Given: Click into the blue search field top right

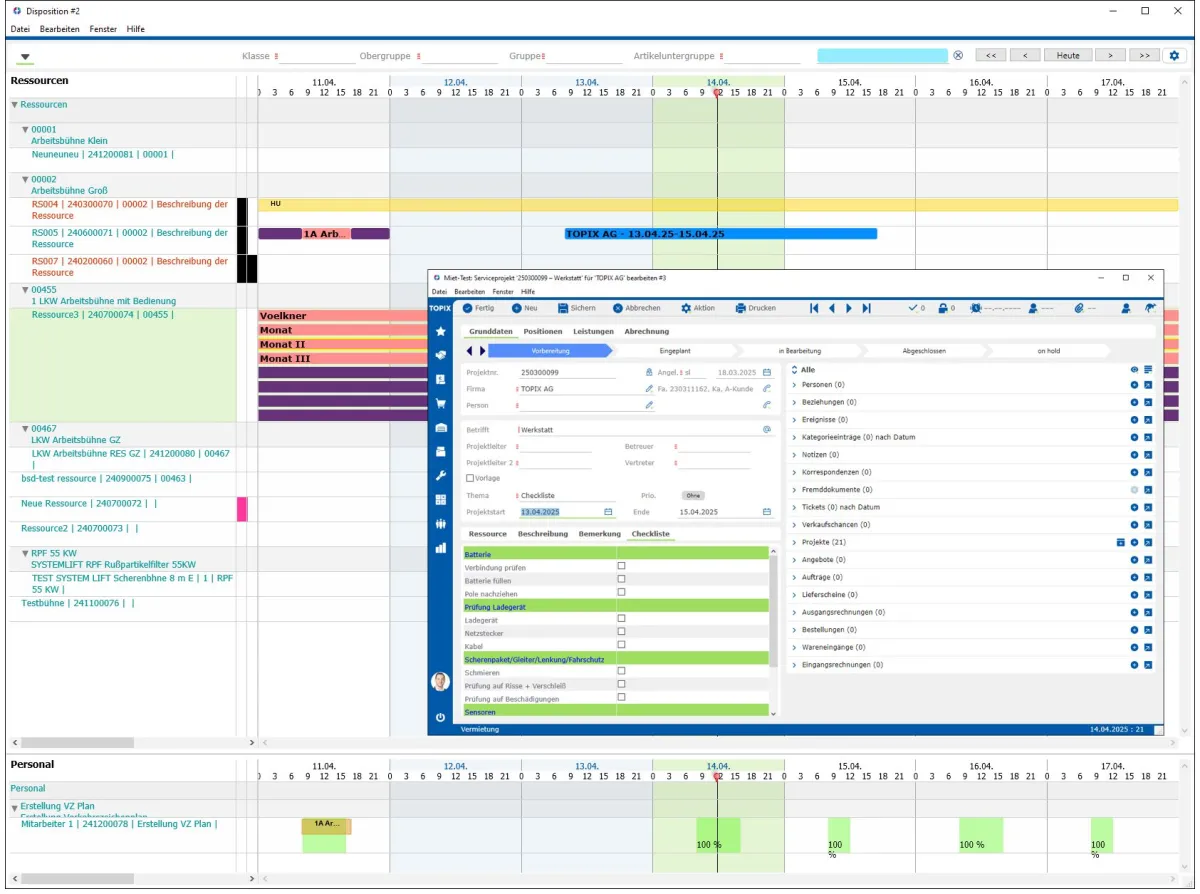Looking at the screenshot, I should coord(880,55).
